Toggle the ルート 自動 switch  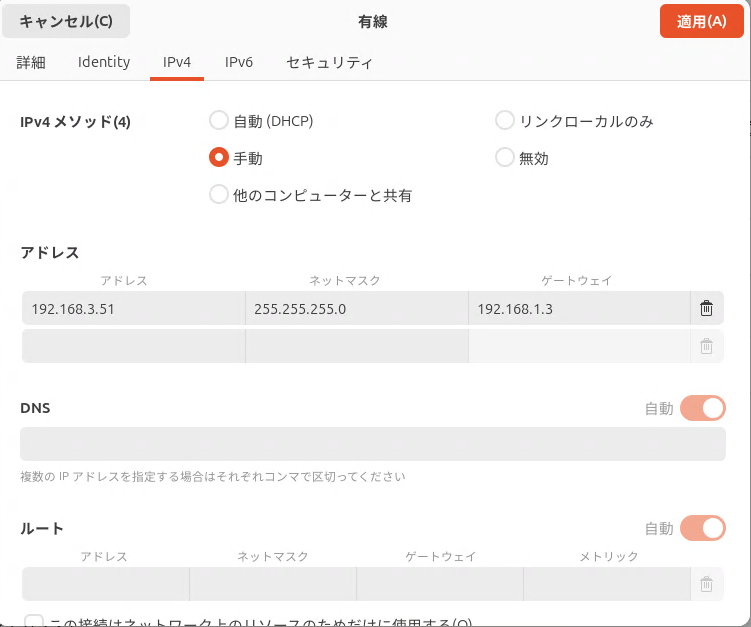(703, 528)
